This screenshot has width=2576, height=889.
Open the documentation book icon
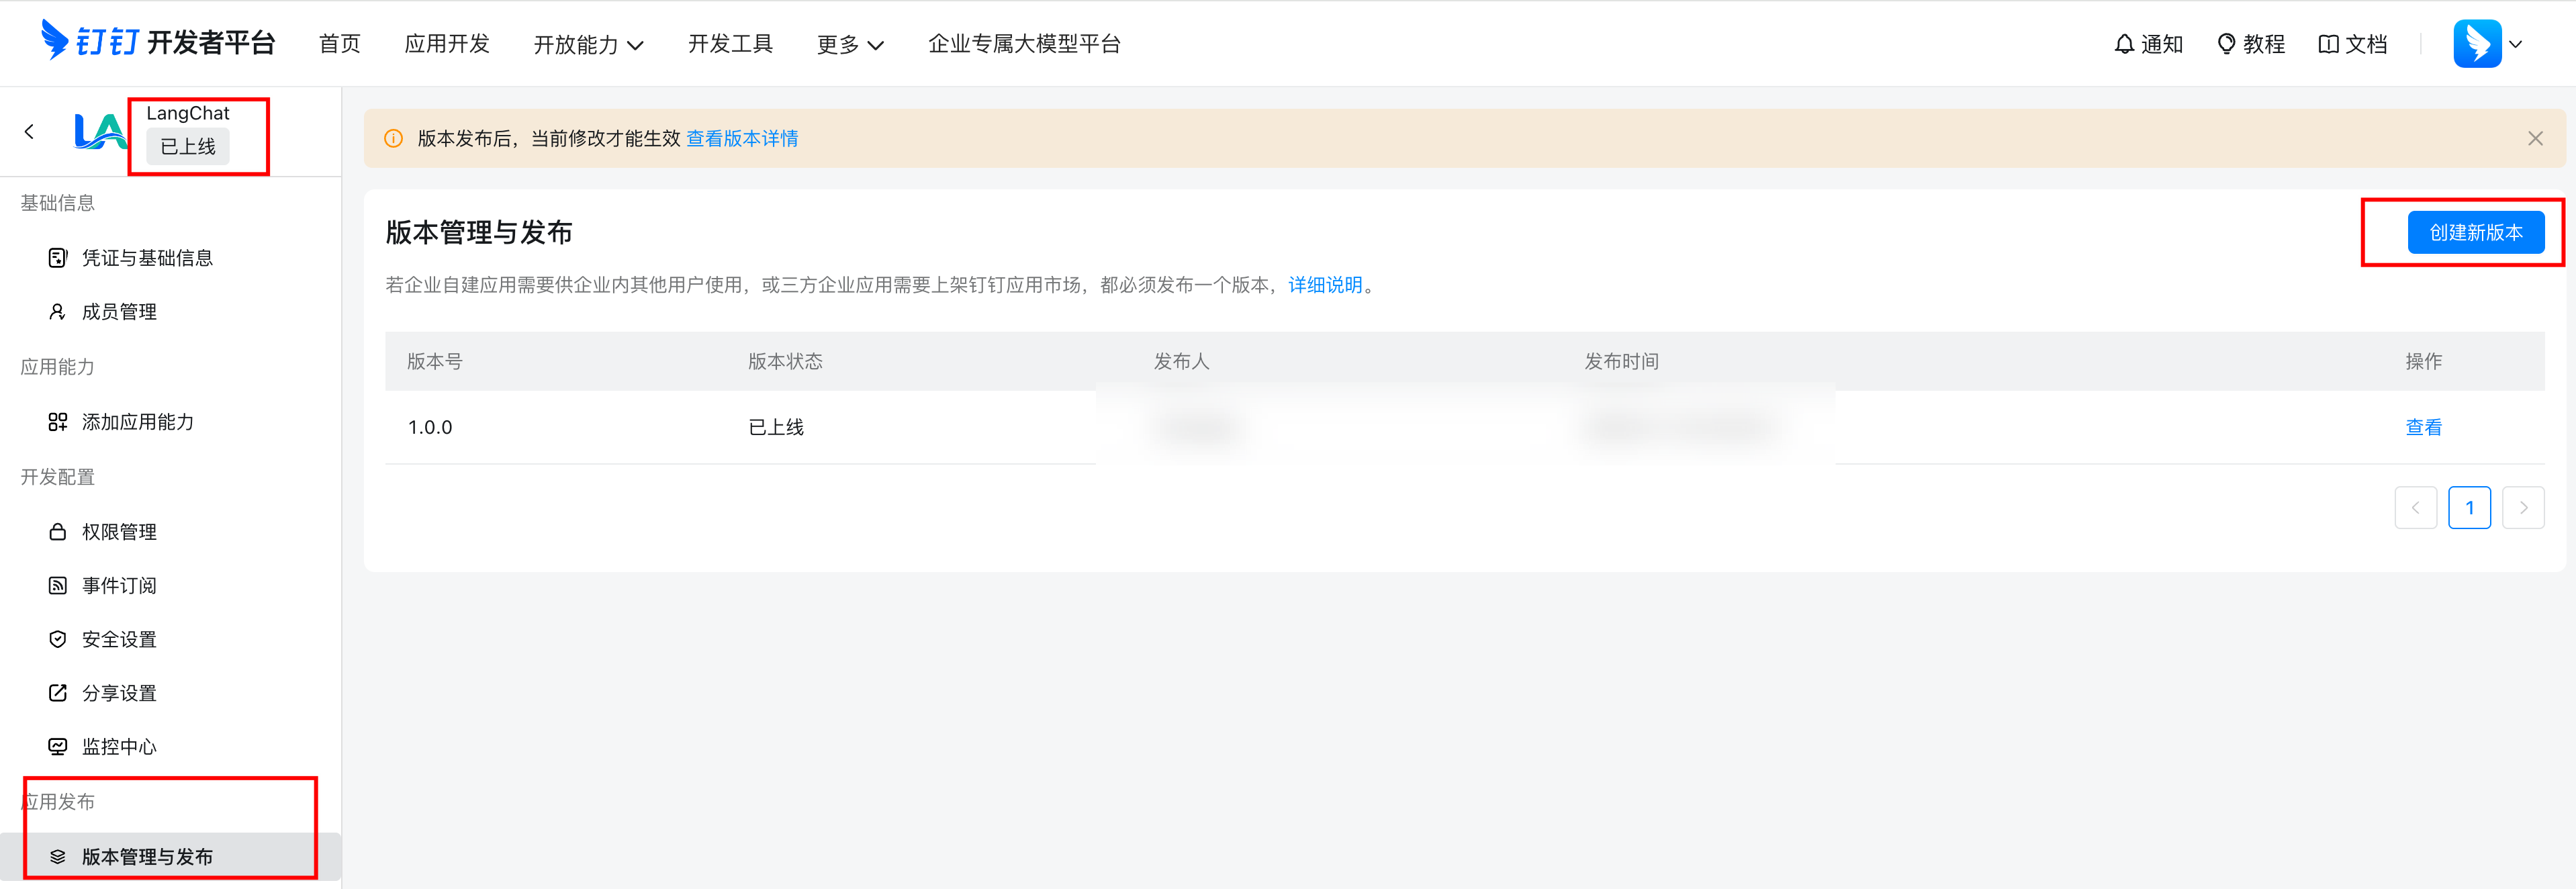(2328, 44)
